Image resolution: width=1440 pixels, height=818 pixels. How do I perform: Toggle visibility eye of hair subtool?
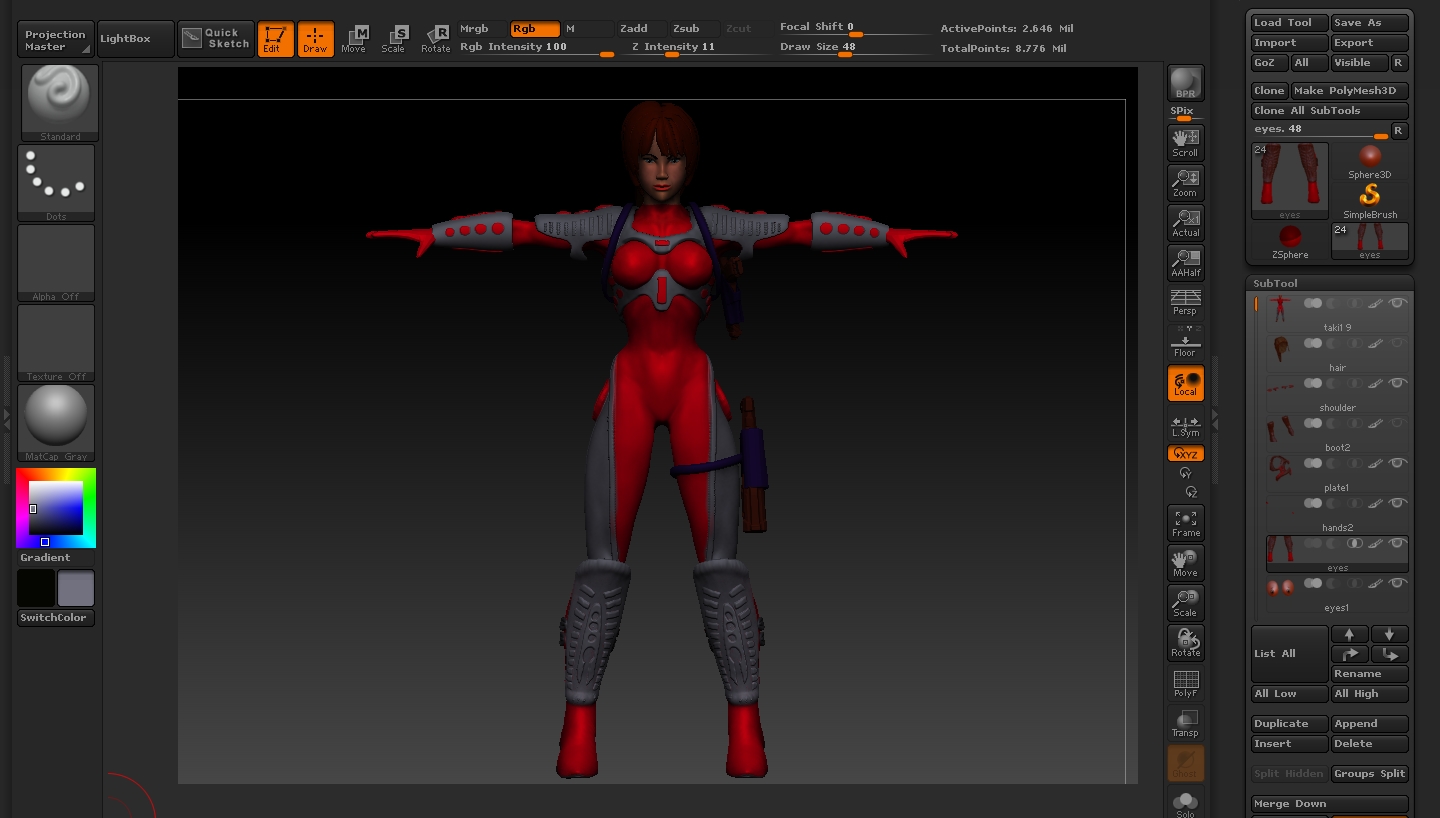point(1398,343)
